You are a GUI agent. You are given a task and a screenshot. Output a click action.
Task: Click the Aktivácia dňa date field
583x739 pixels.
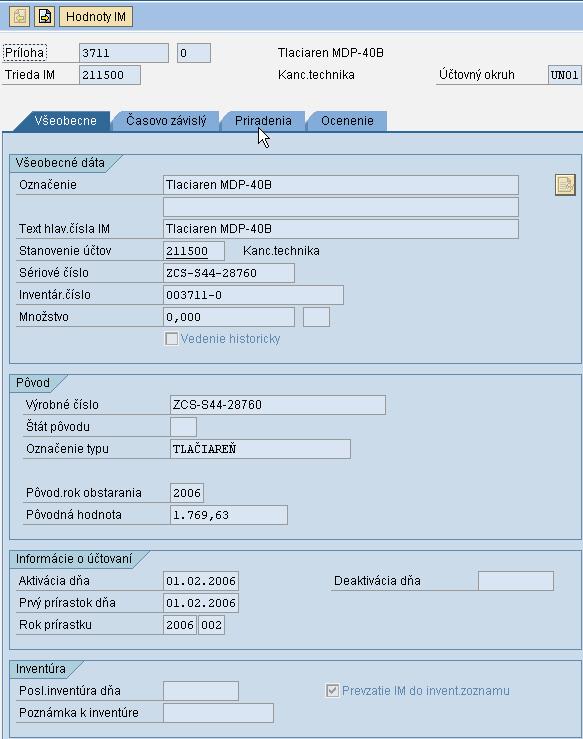click(201, 581)
